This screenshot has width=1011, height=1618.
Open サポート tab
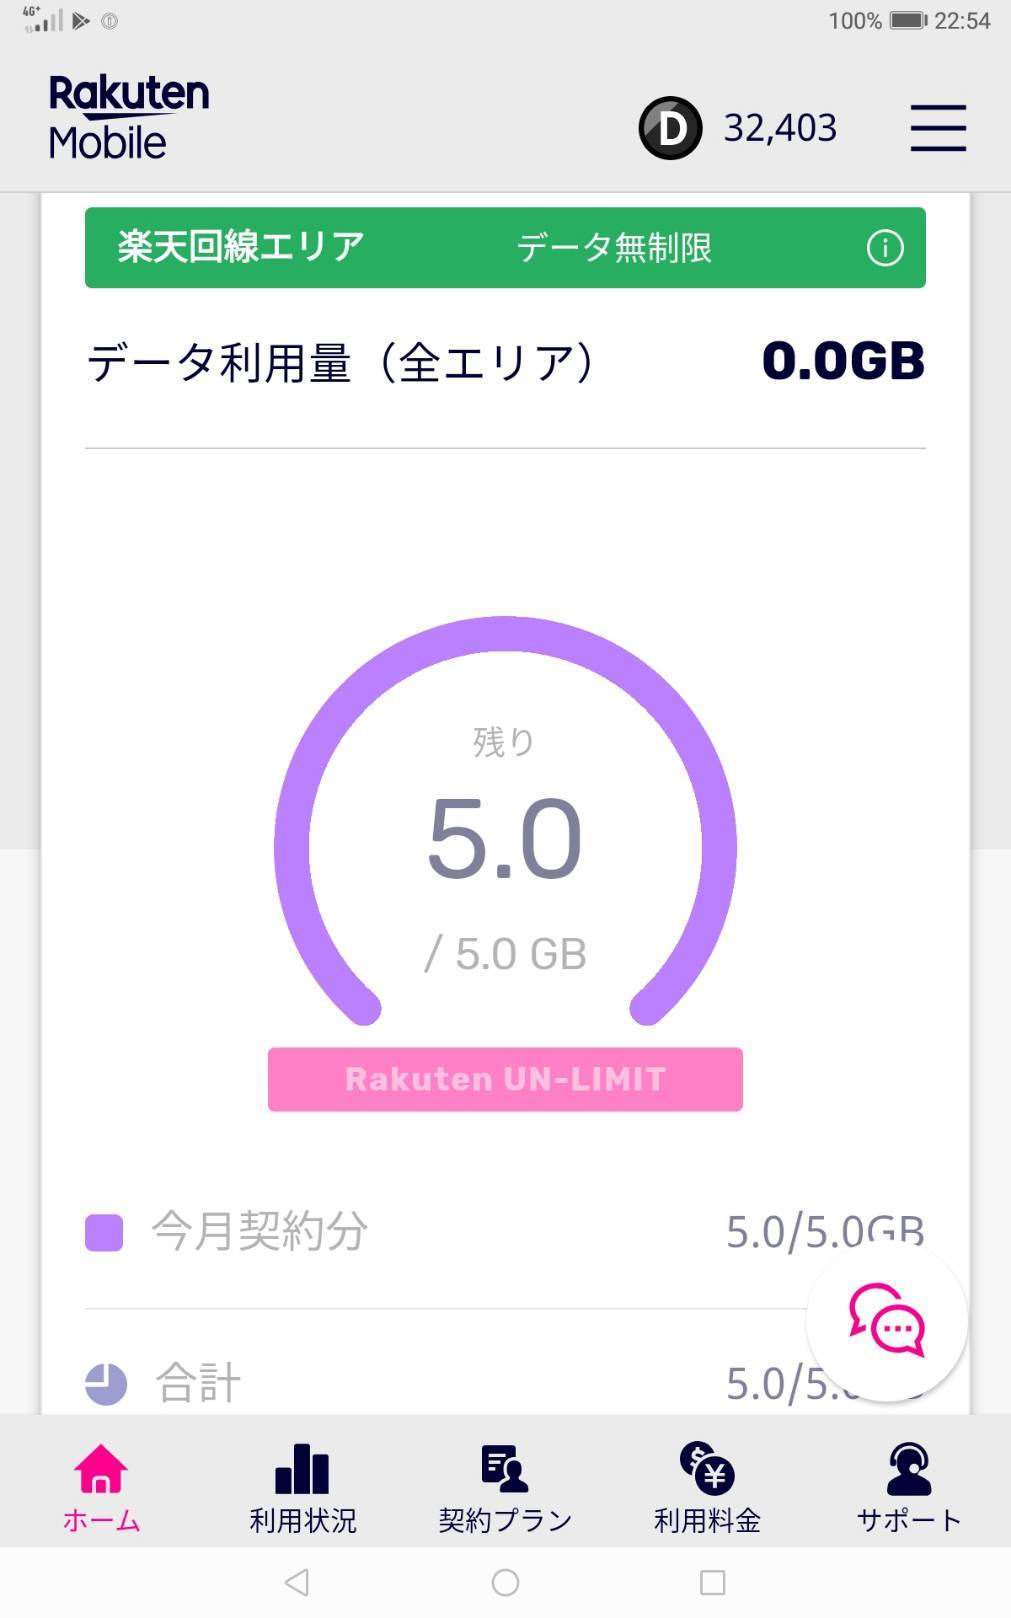coord(908,1487)
